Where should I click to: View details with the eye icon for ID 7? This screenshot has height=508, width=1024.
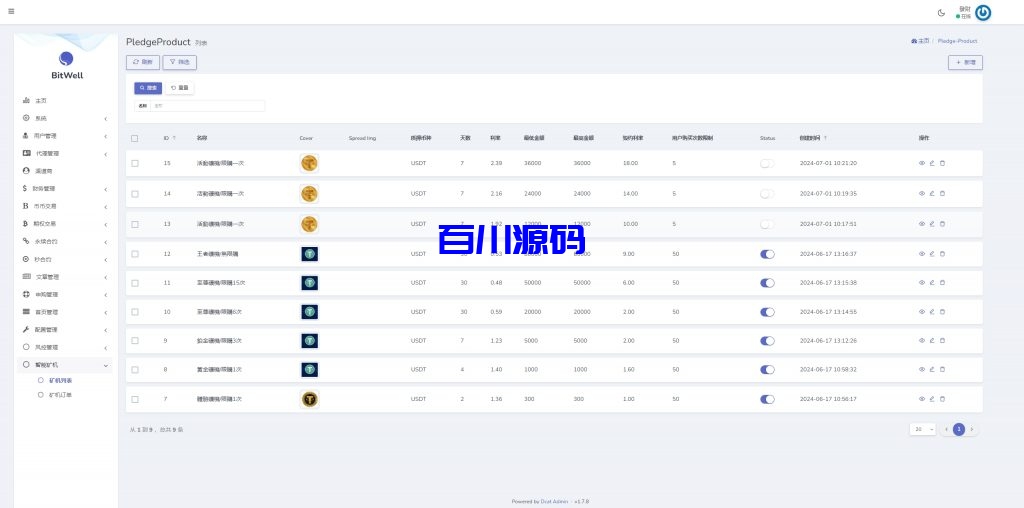pos(922,398)
